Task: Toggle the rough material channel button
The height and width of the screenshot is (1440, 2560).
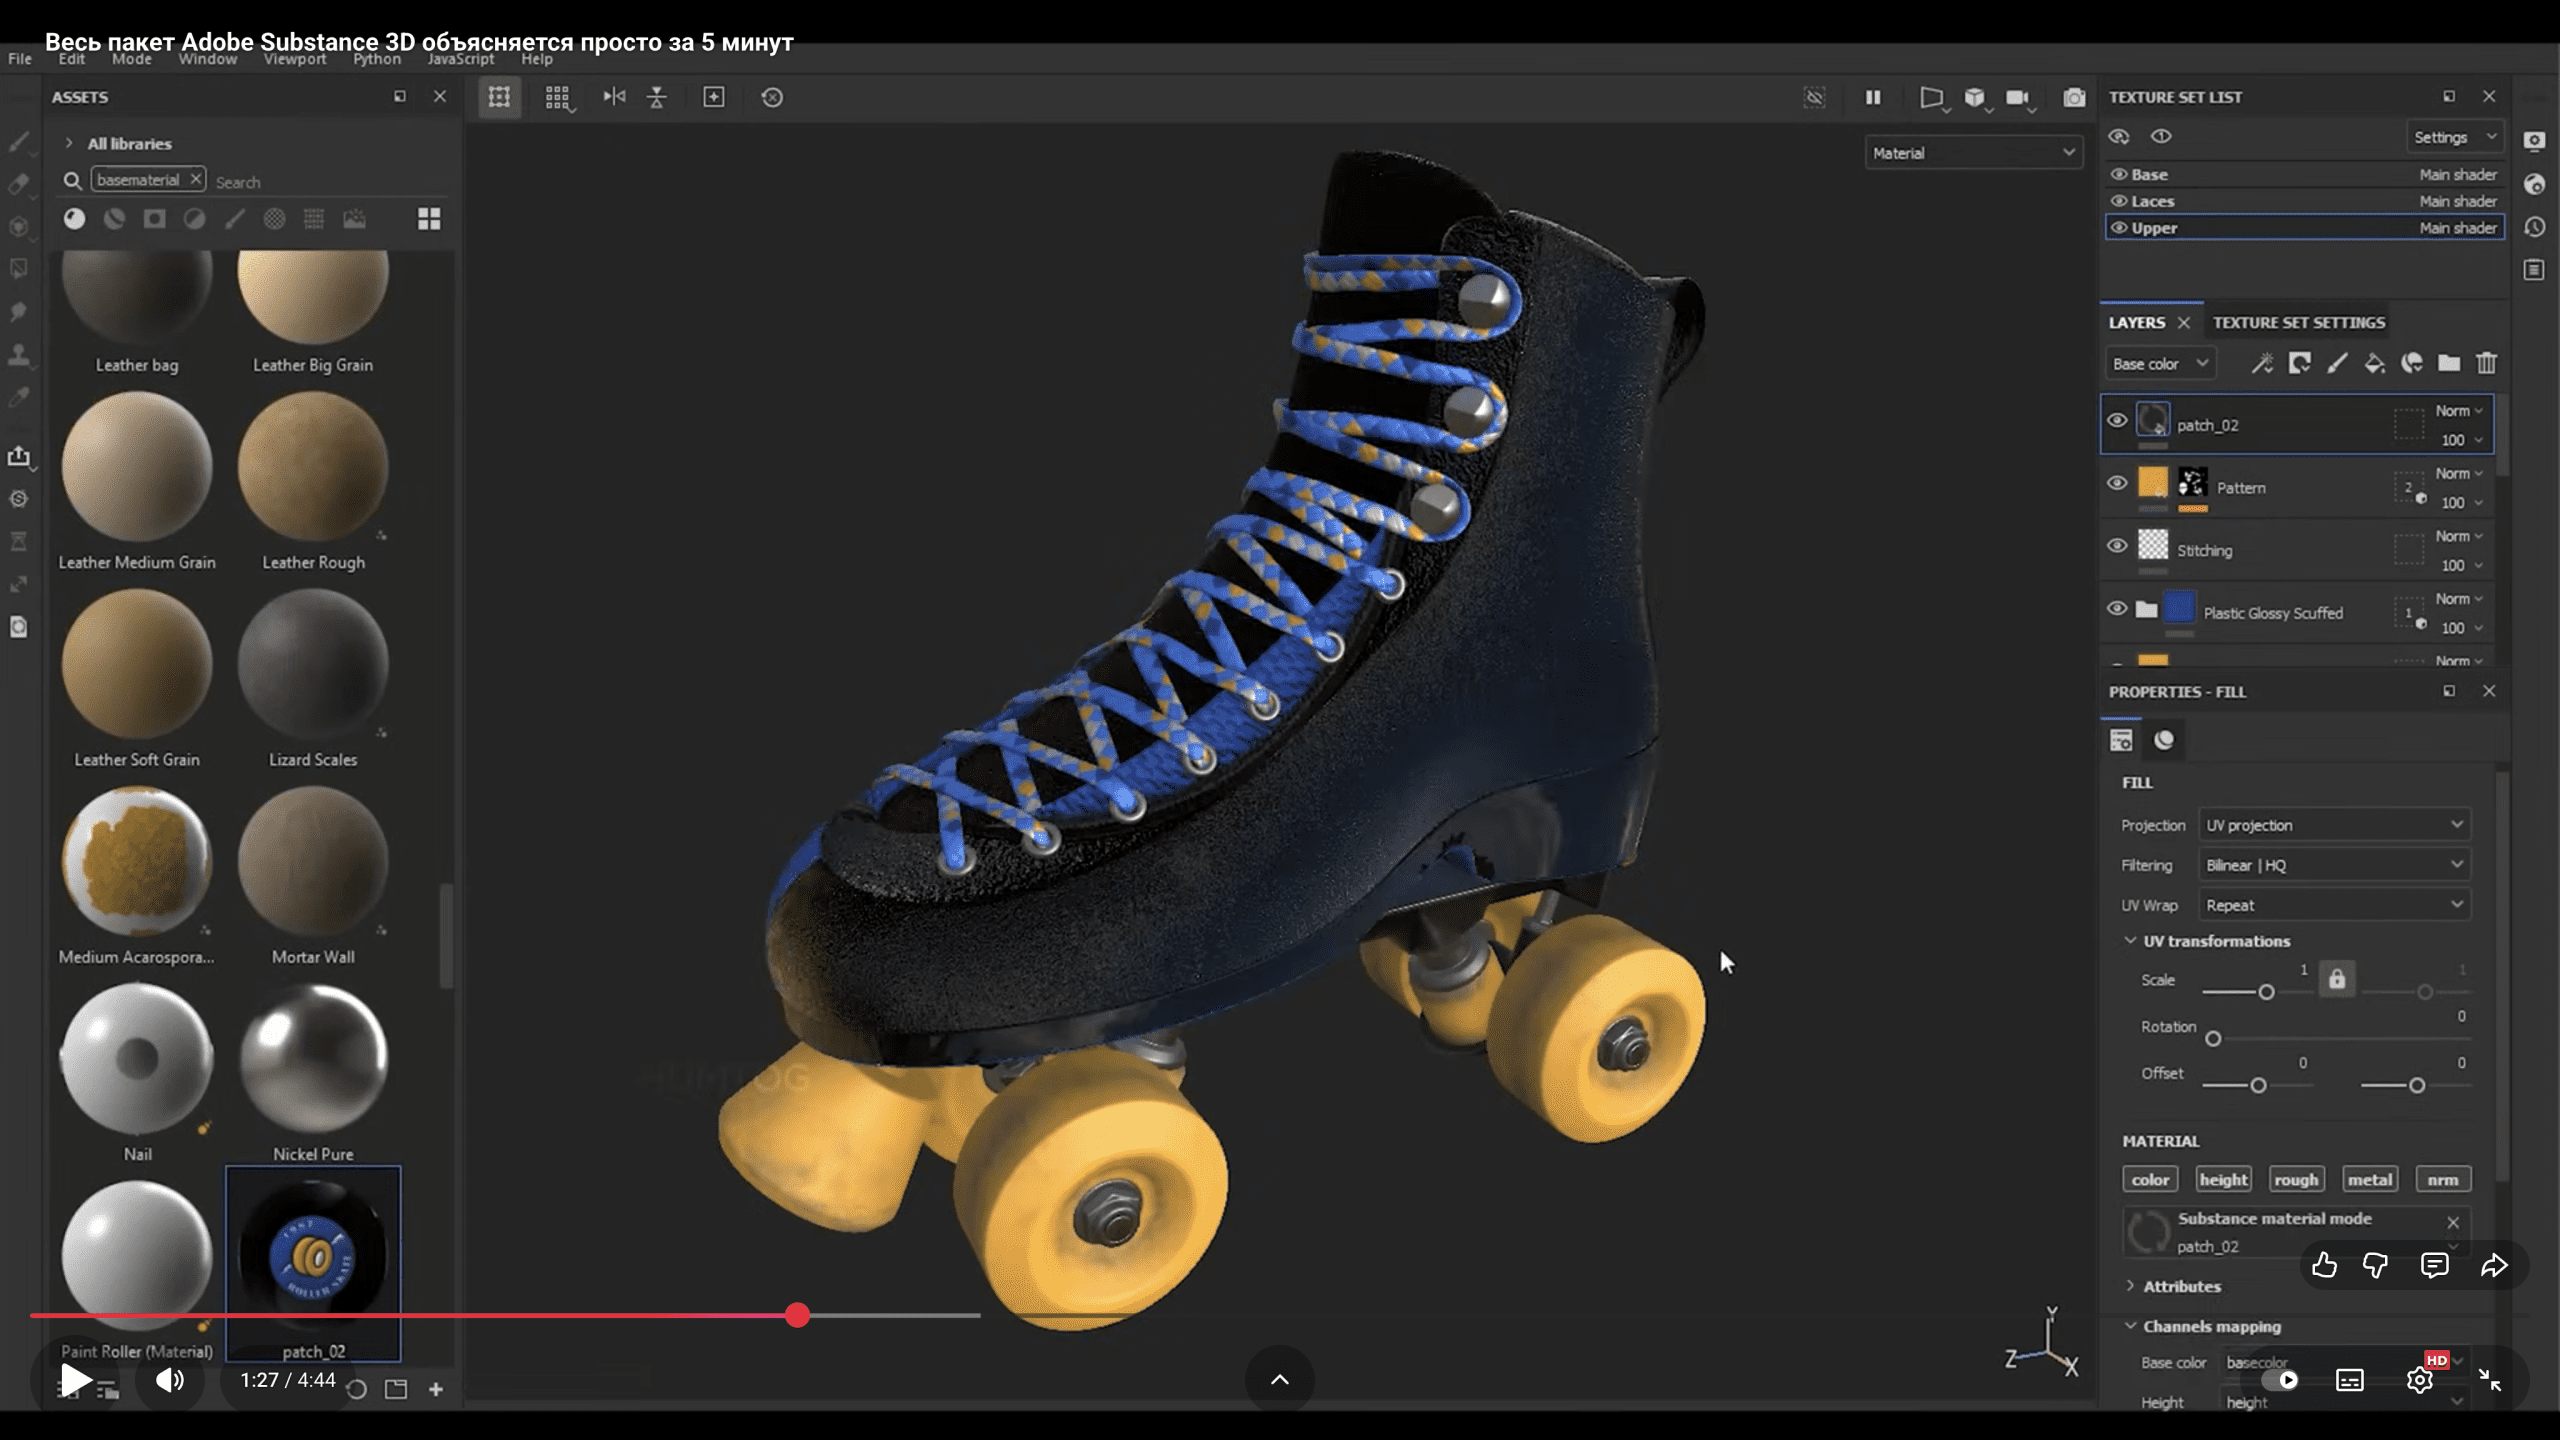Action: (x=2296, y=1180)
